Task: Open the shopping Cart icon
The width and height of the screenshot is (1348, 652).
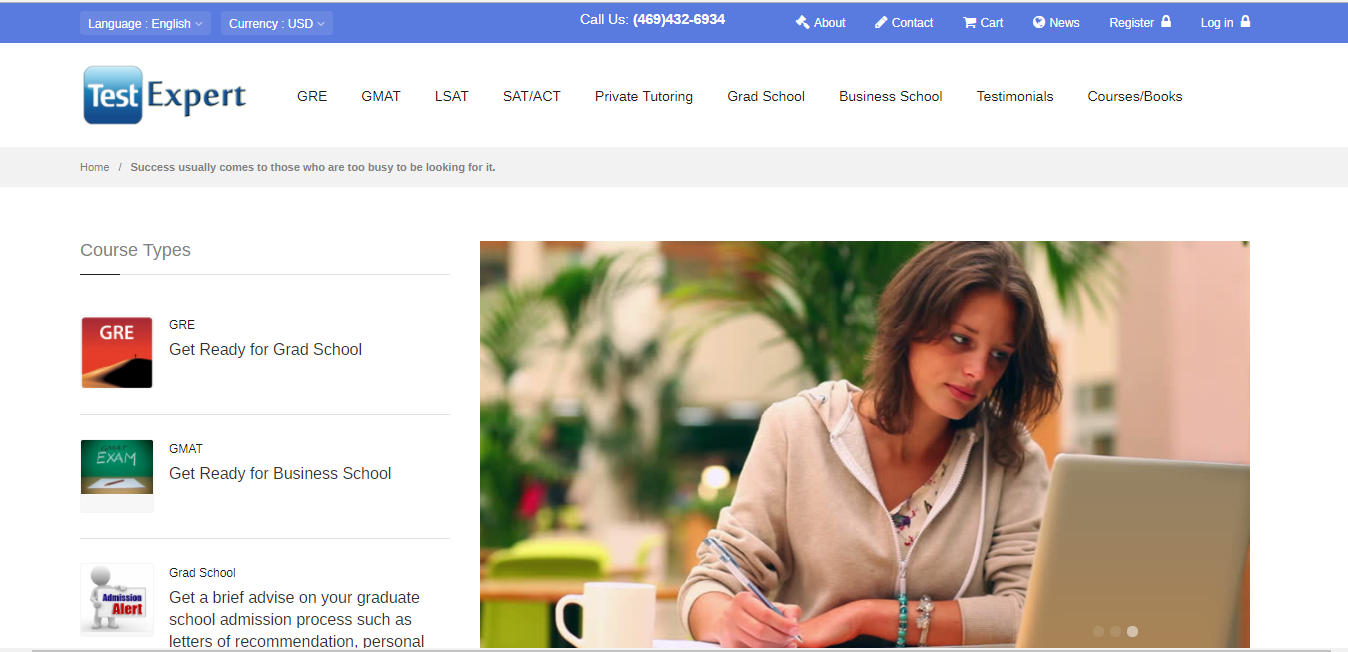Action: point(969,22)
